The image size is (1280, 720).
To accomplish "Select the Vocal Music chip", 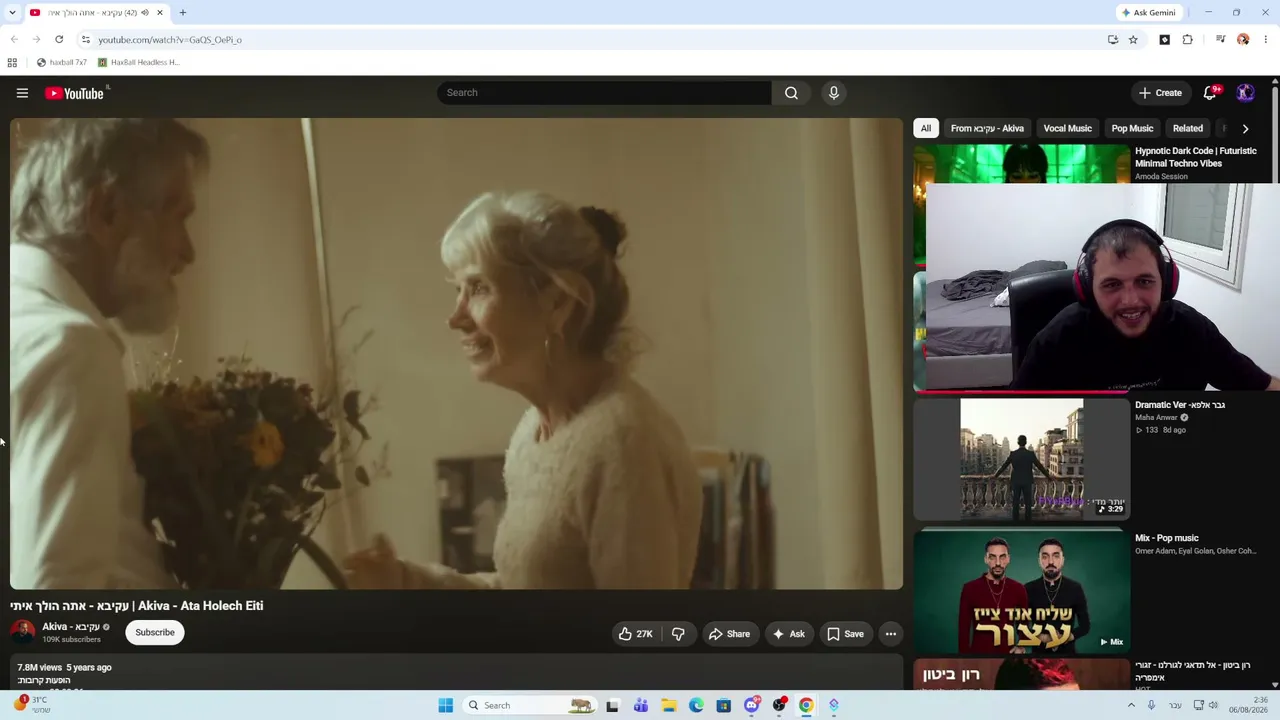I will click(1067, 128).
